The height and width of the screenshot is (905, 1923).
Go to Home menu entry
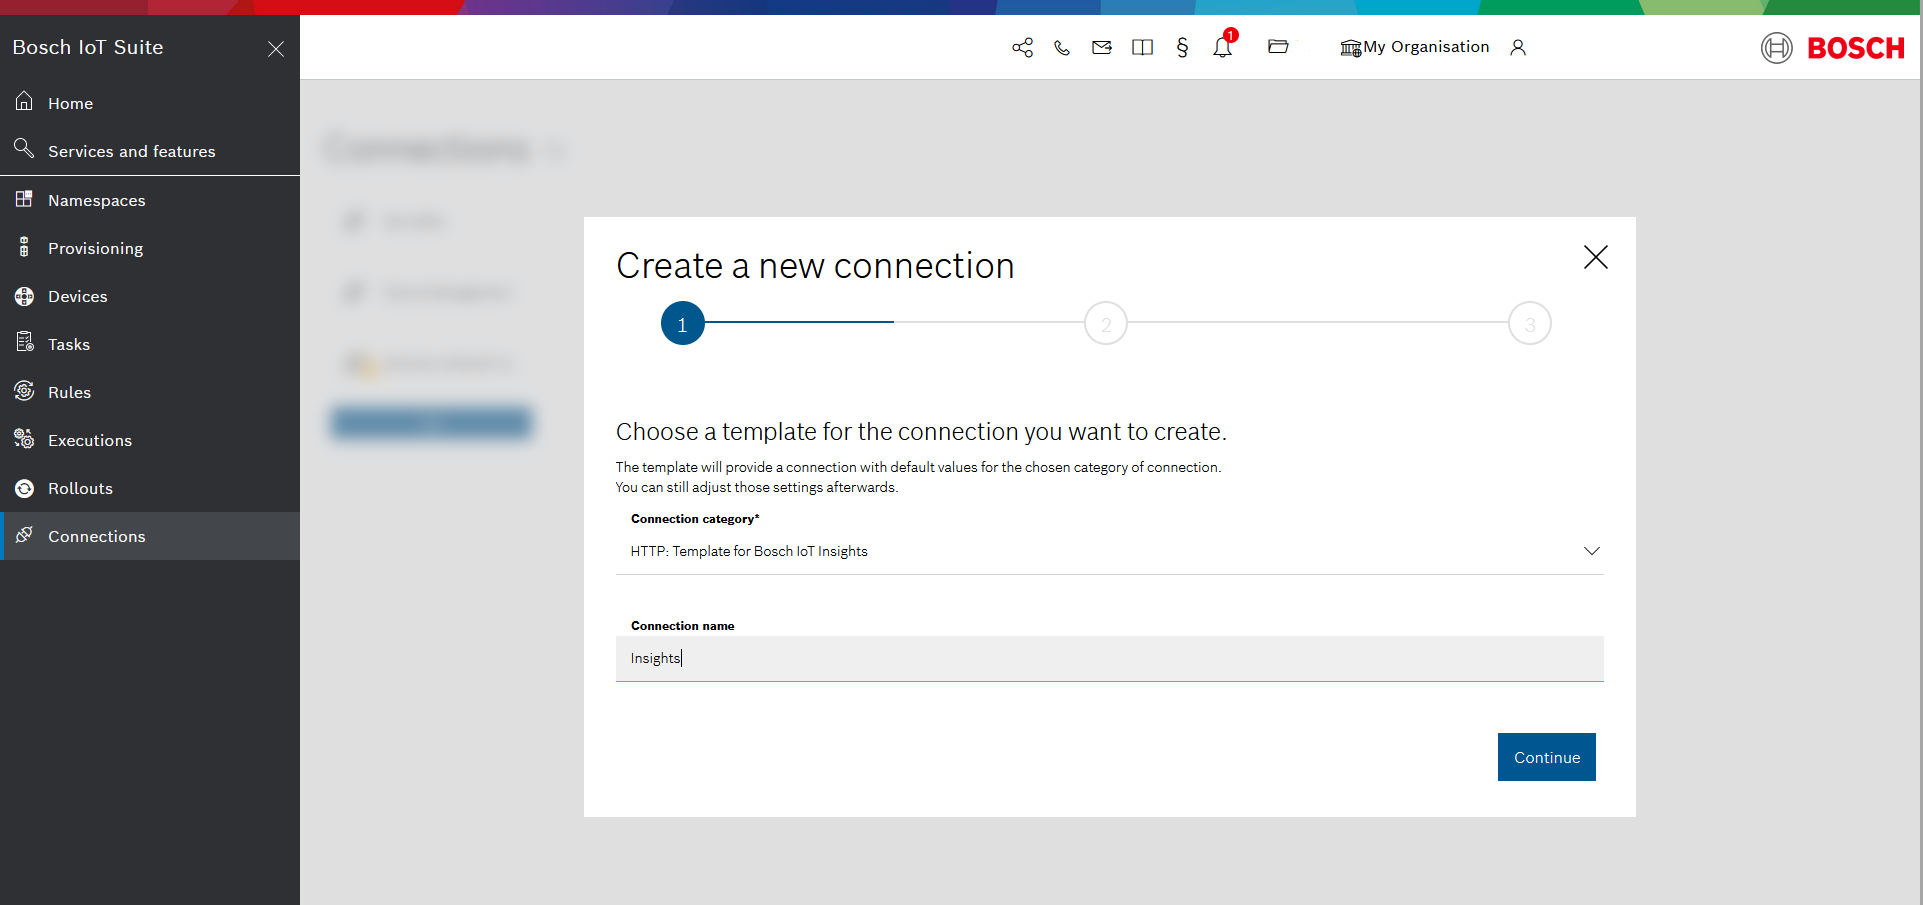point(150,103)
